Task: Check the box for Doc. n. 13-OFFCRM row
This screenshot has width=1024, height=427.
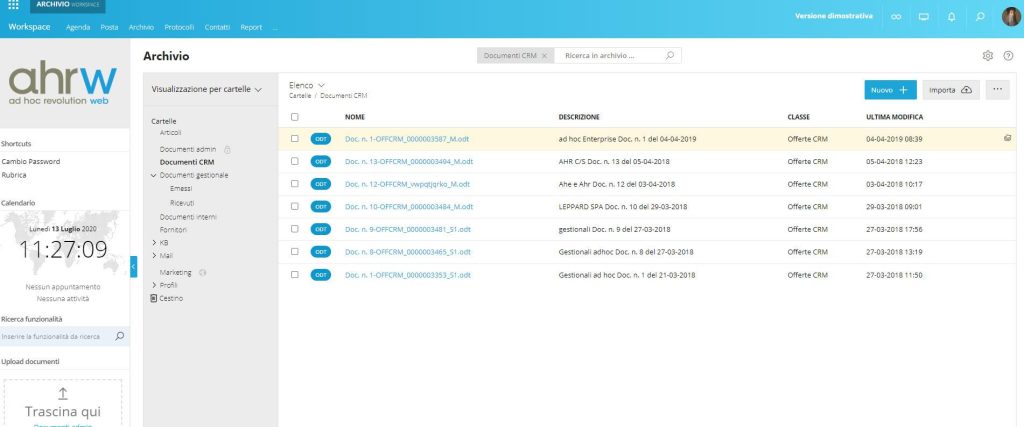Action: click(294, 161)
